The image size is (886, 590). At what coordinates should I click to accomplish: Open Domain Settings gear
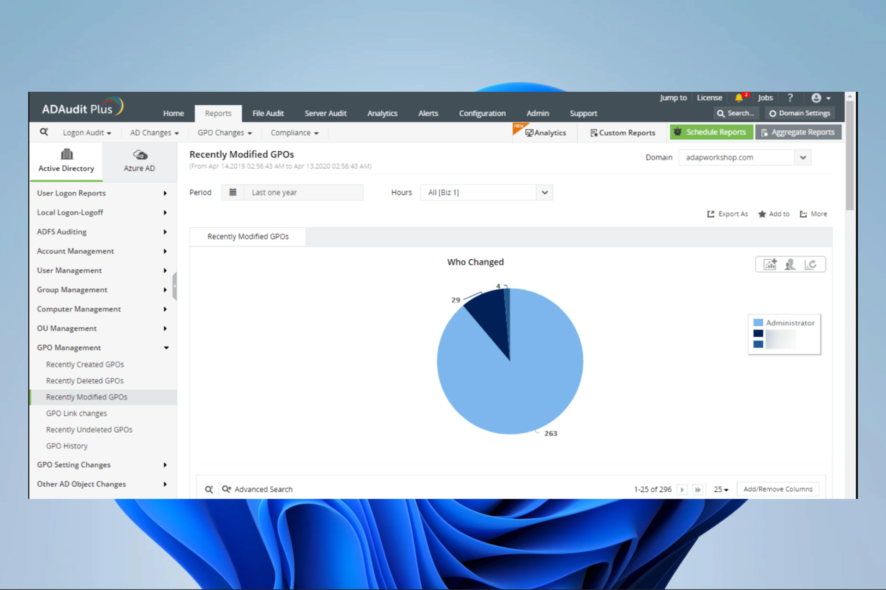tap(799, 113)
